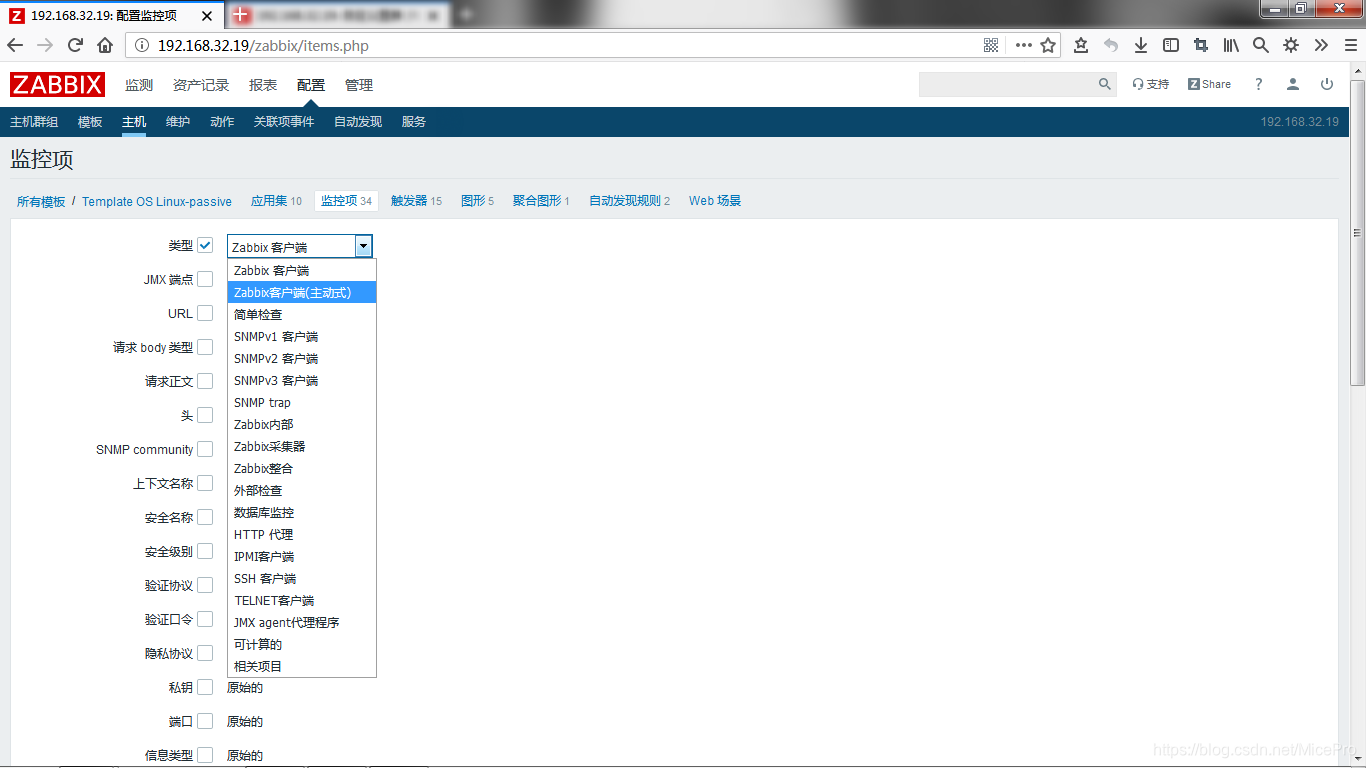Click the undo closed tab arrow icon
The image size is (1366, 768).
[1111, 45]
